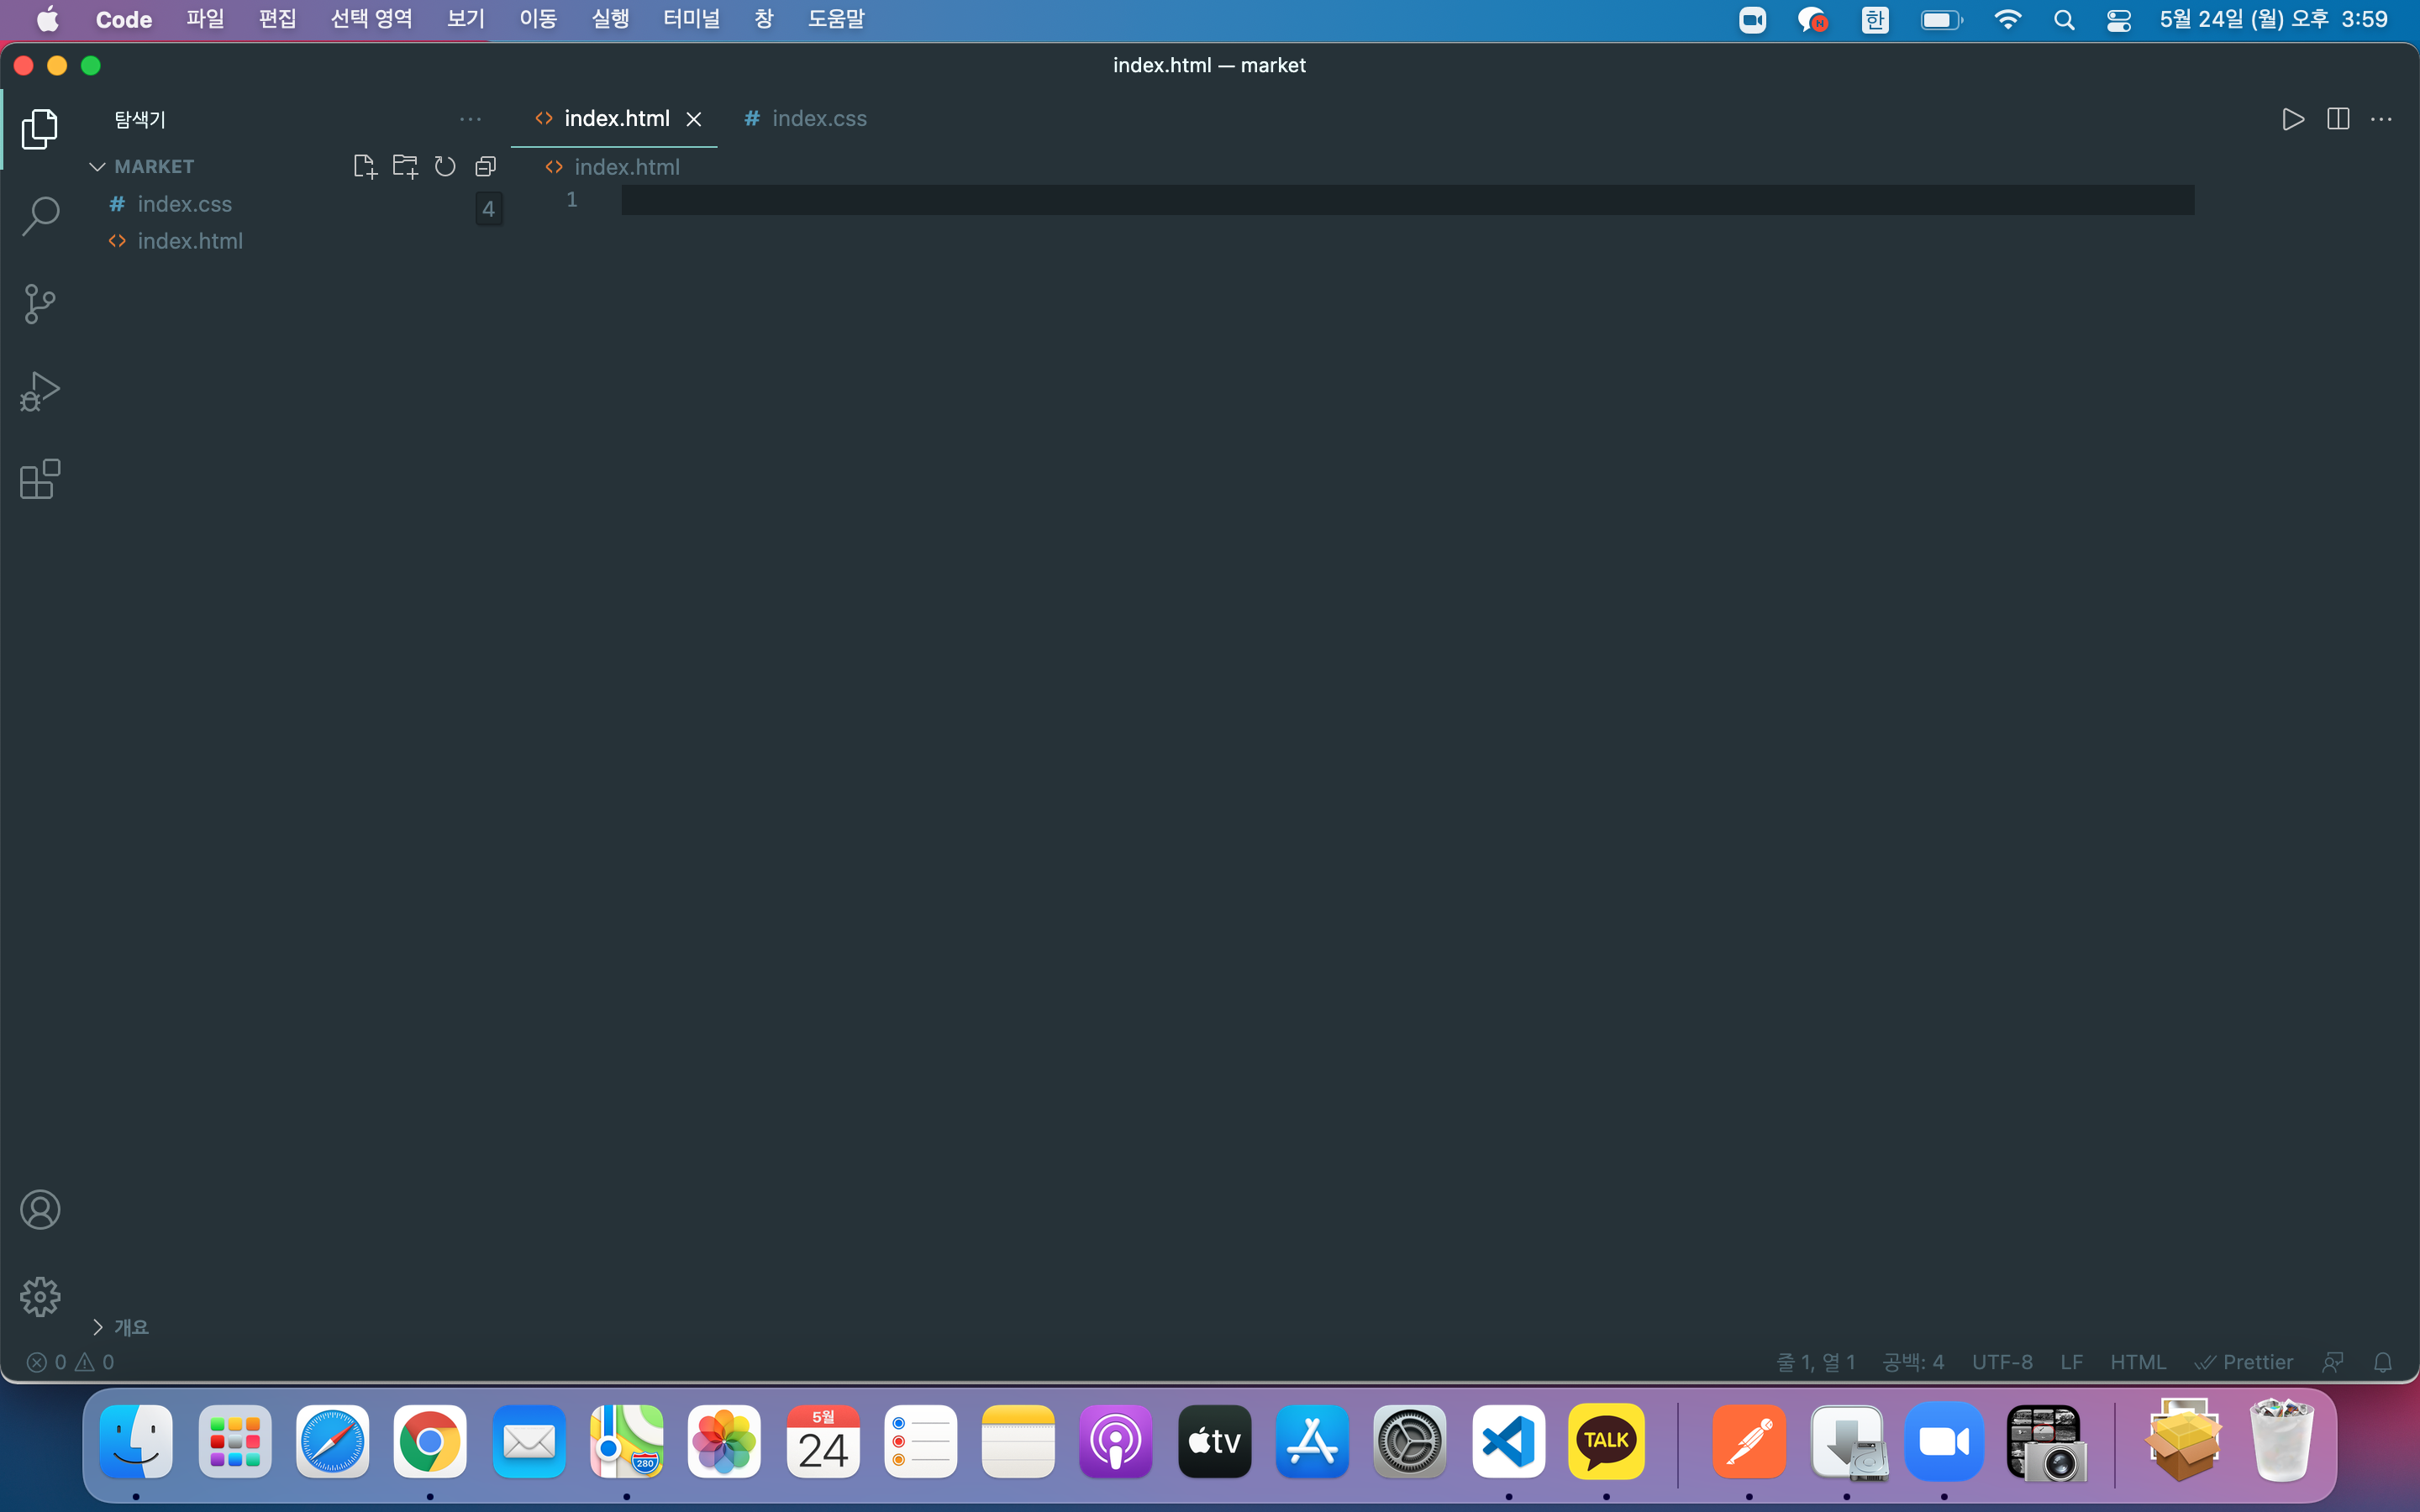
Task: Split the editor to the right
Action: coord(2338,119)
